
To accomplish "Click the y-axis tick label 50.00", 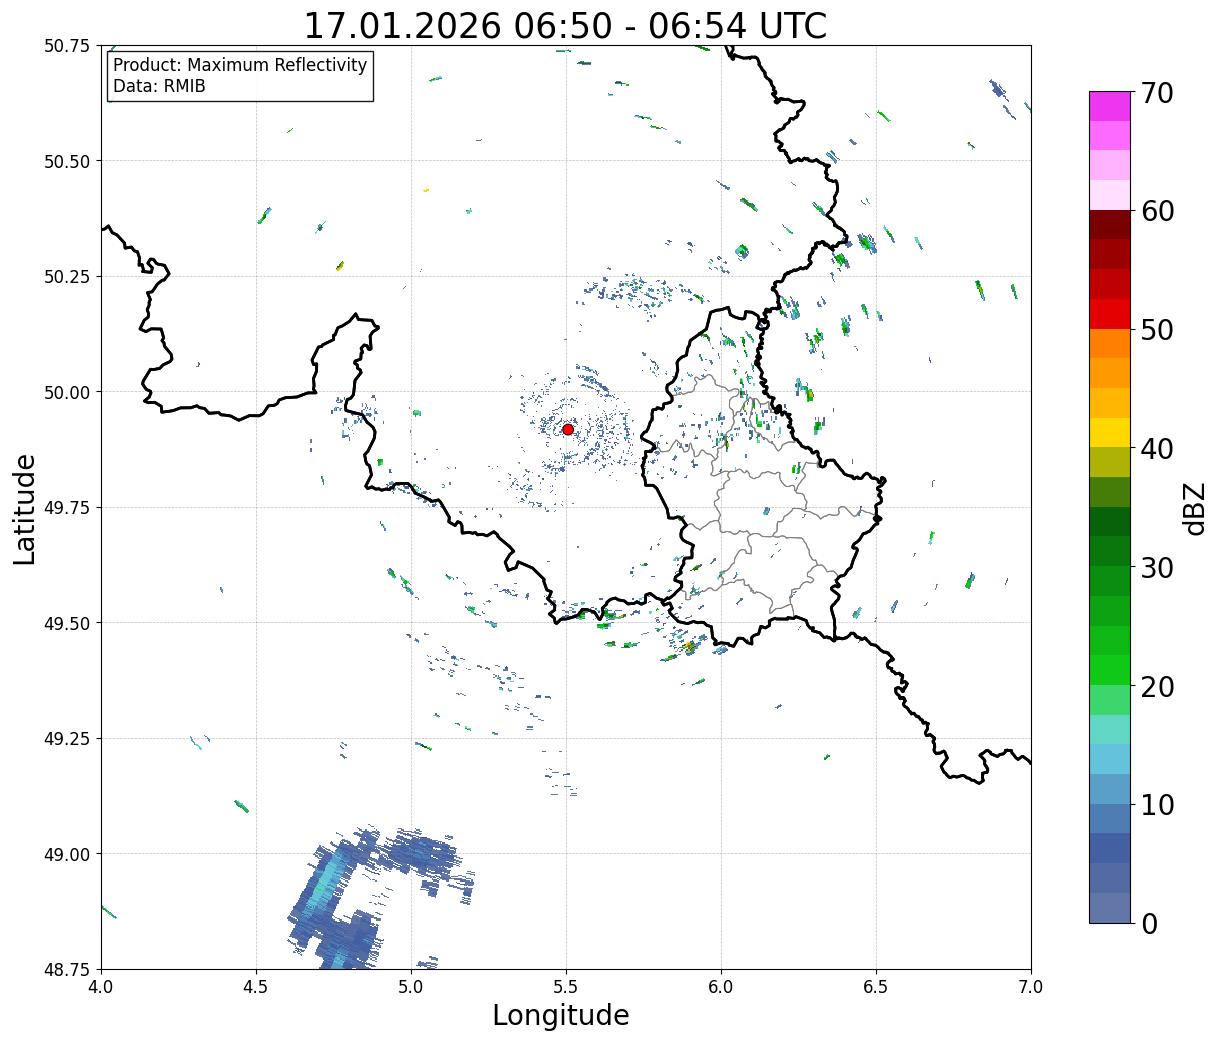I will [67, 392].
